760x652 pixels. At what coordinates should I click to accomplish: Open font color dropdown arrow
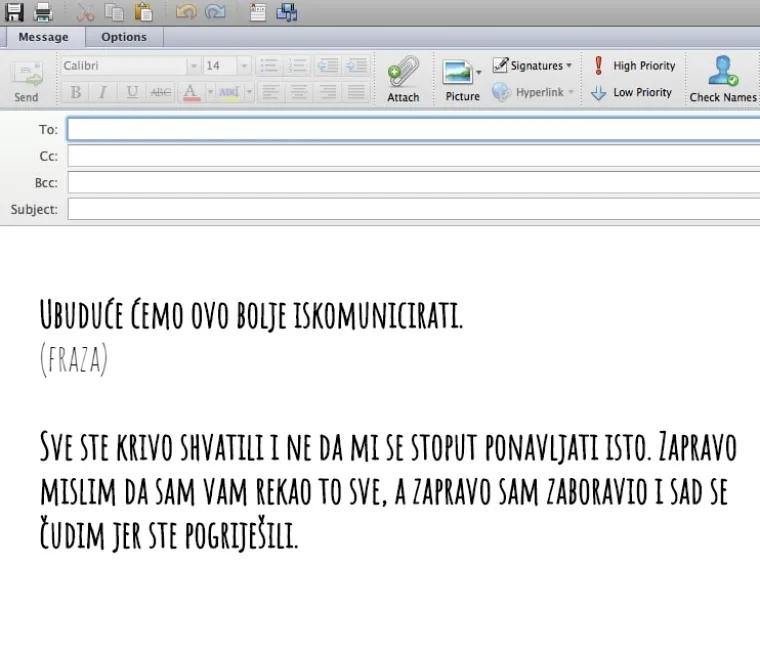click(210, 92)
